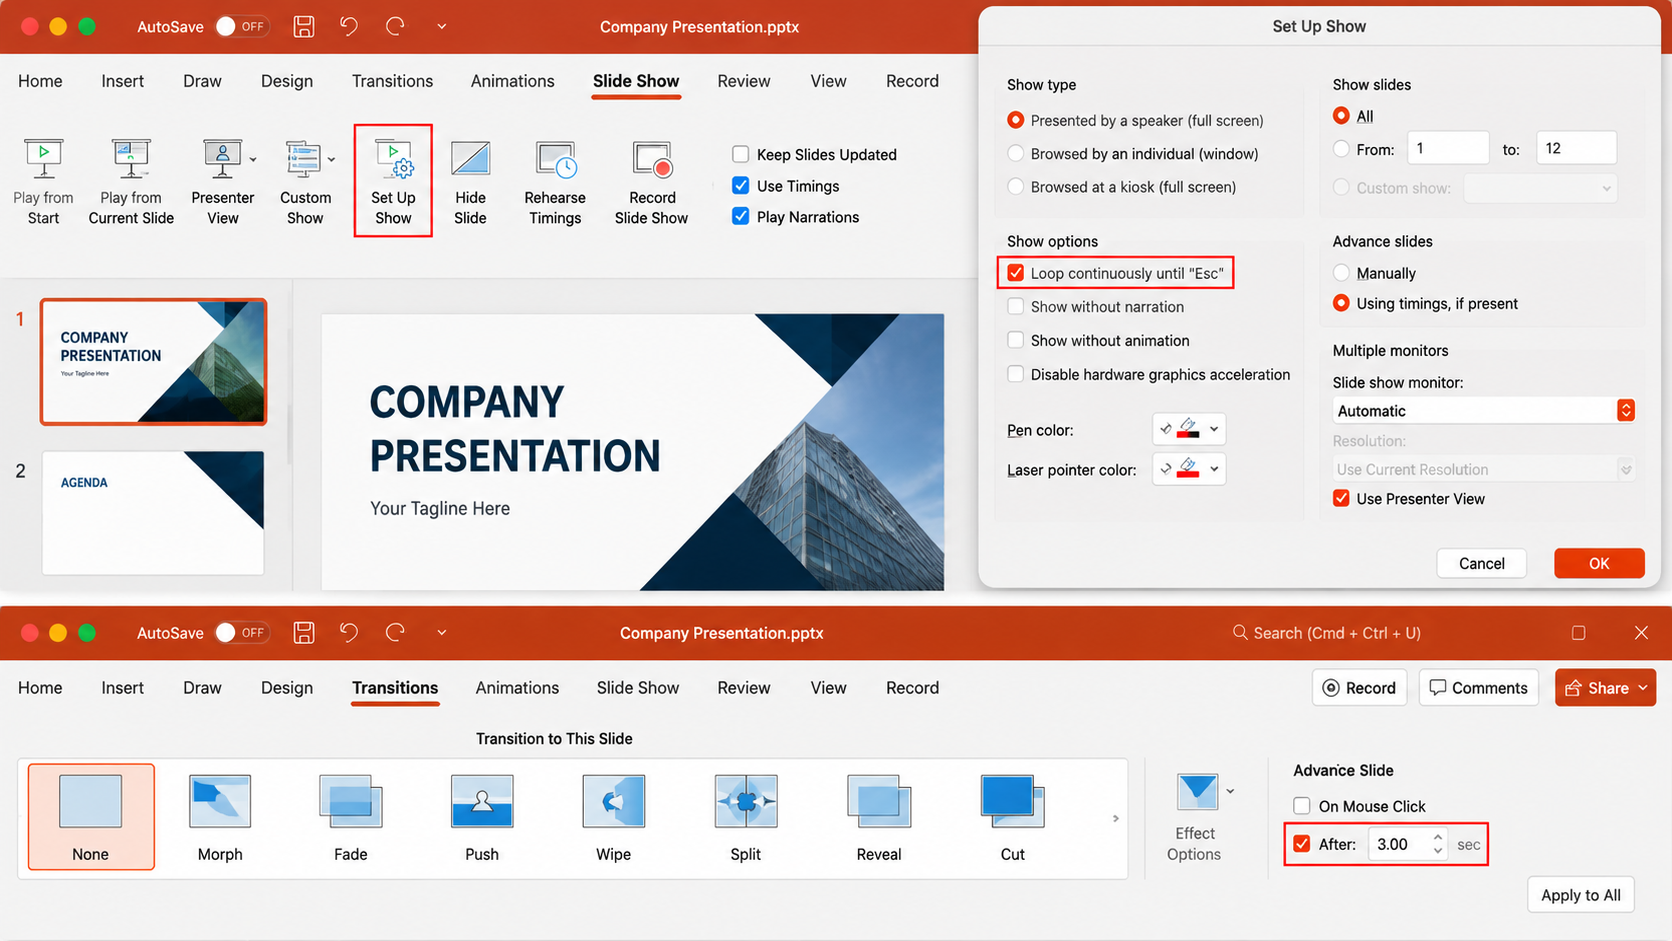The width and height of the screenshot is (1672, 941).
Task: Open Review tab in top window
Action: point(744,81)
